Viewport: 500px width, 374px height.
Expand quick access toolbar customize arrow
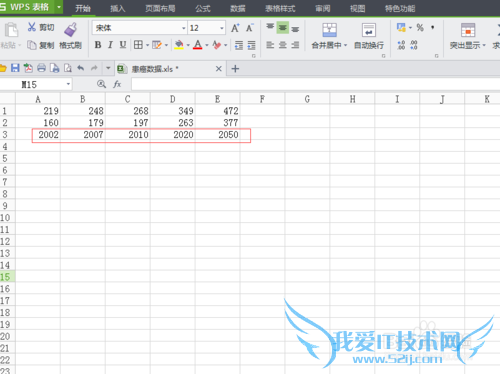108,68
